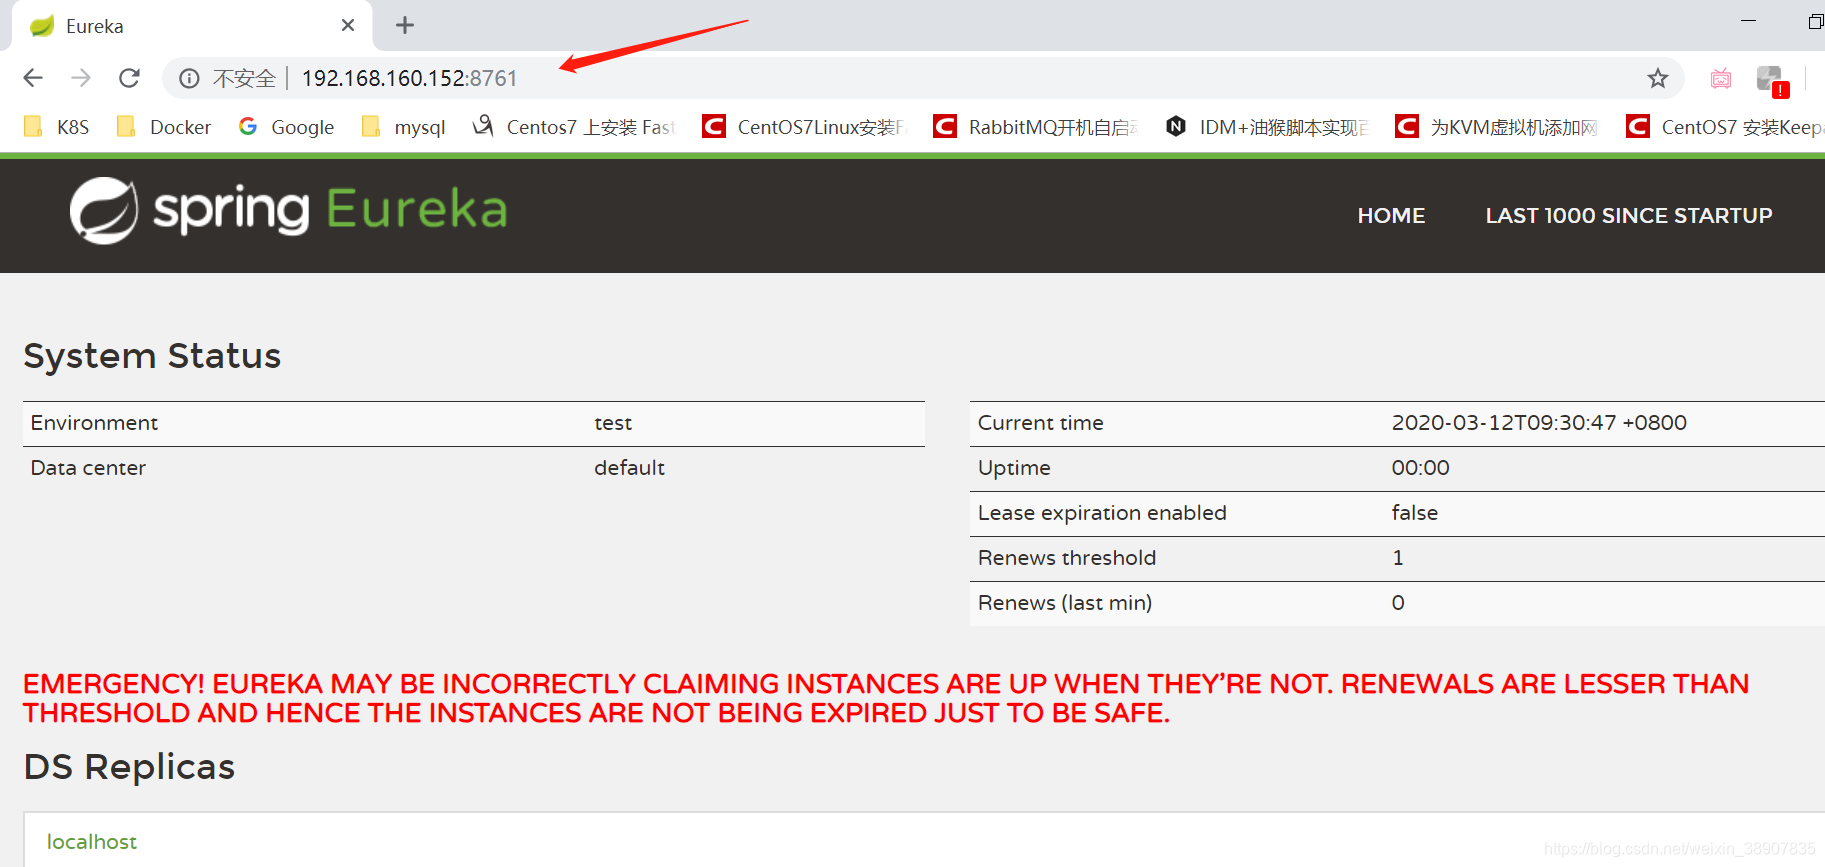Open LAST 1000 SINCE STARTUP page
Image resolution: width=1825 pixels, height=867 pixels.
tap(1629, 216)
